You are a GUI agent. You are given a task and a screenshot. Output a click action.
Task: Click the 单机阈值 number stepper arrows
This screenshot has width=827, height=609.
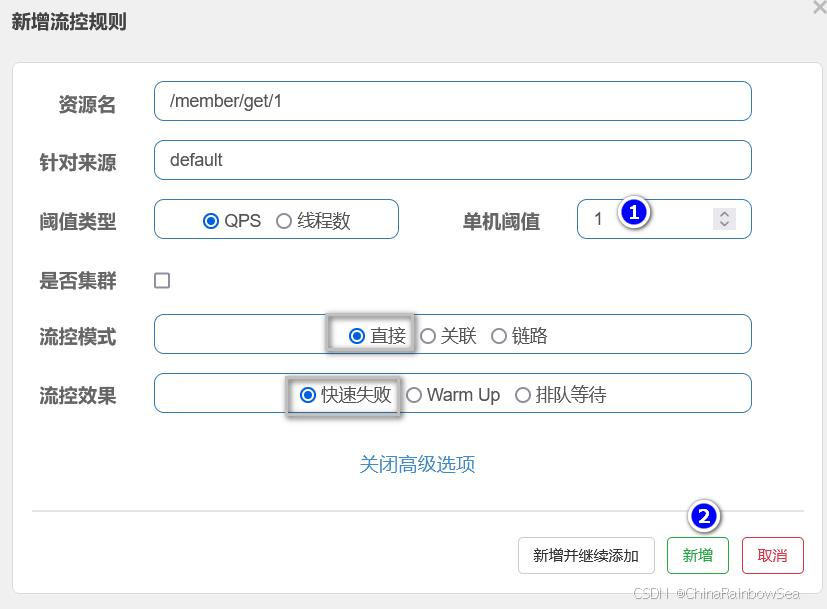pyautogui.click(x=725, y=219)
